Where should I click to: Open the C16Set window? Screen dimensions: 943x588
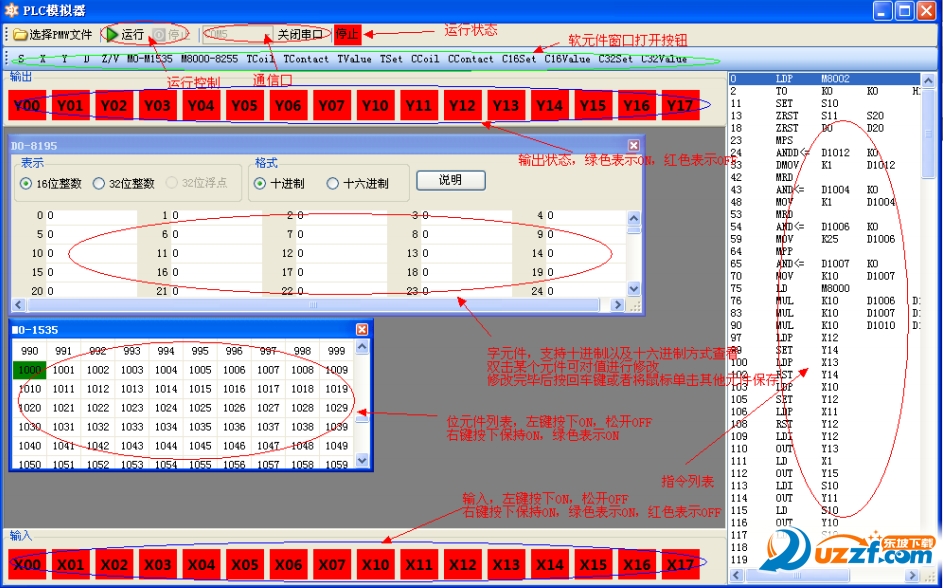tap(518, 59)
